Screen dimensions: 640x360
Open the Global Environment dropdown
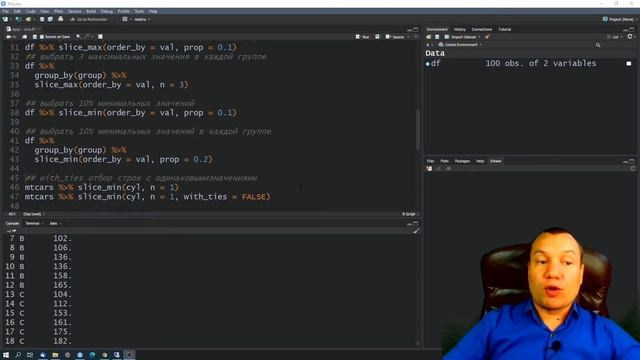click(x=460, y=45)
